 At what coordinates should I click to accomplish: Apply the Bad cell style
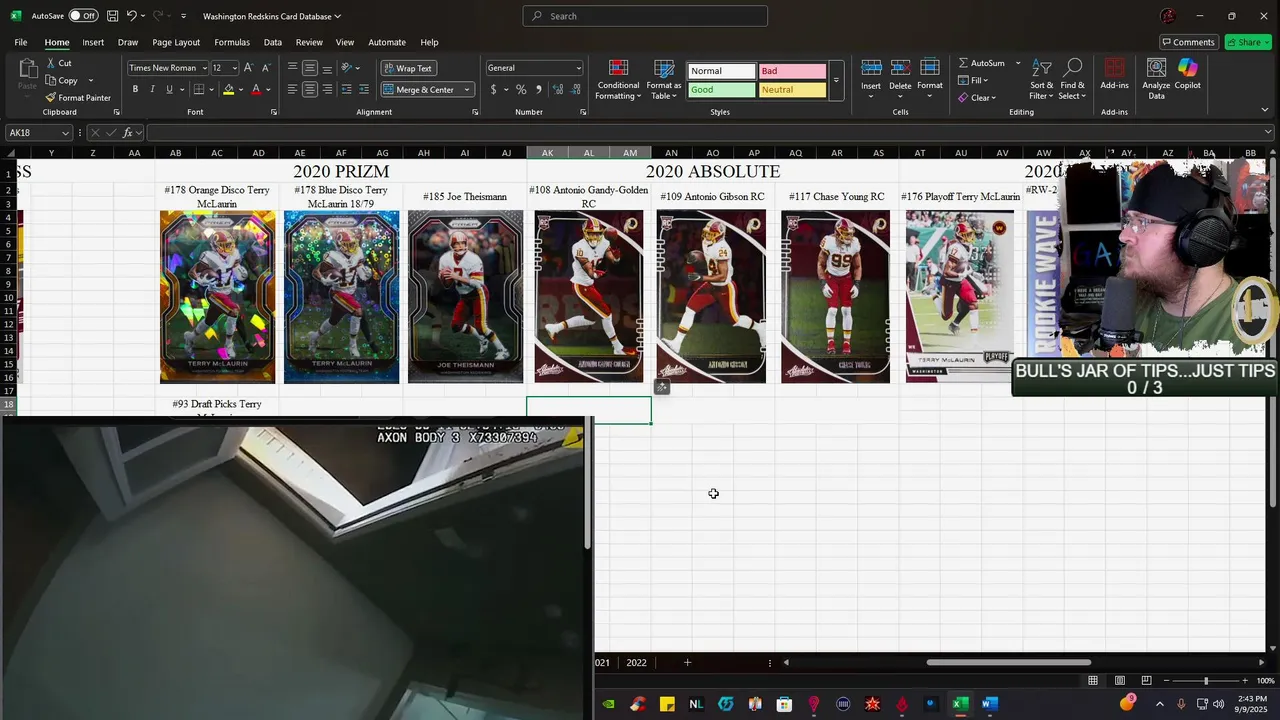[x=792, y=71]
